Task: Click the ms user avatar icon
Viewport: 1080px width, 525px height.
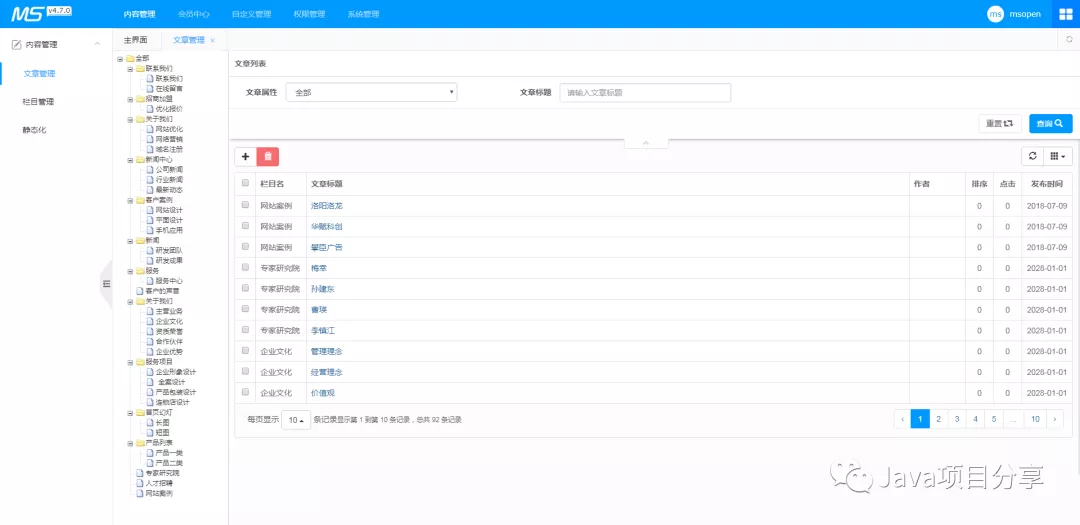Action: tap(995, 14)
